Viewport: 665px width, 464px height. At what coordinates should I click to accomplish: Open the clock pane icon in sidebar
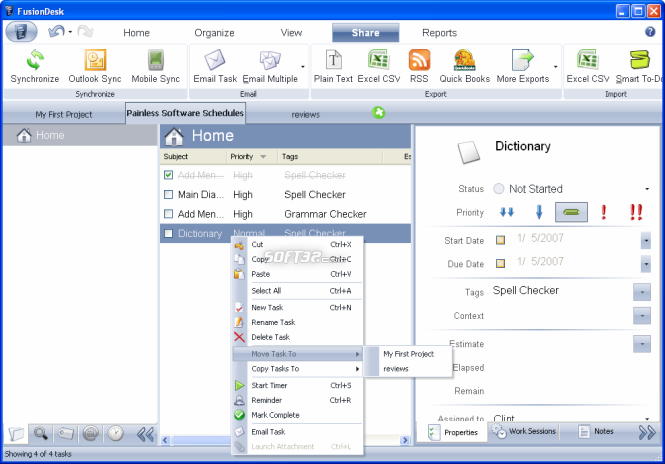(x=115, y=433)
